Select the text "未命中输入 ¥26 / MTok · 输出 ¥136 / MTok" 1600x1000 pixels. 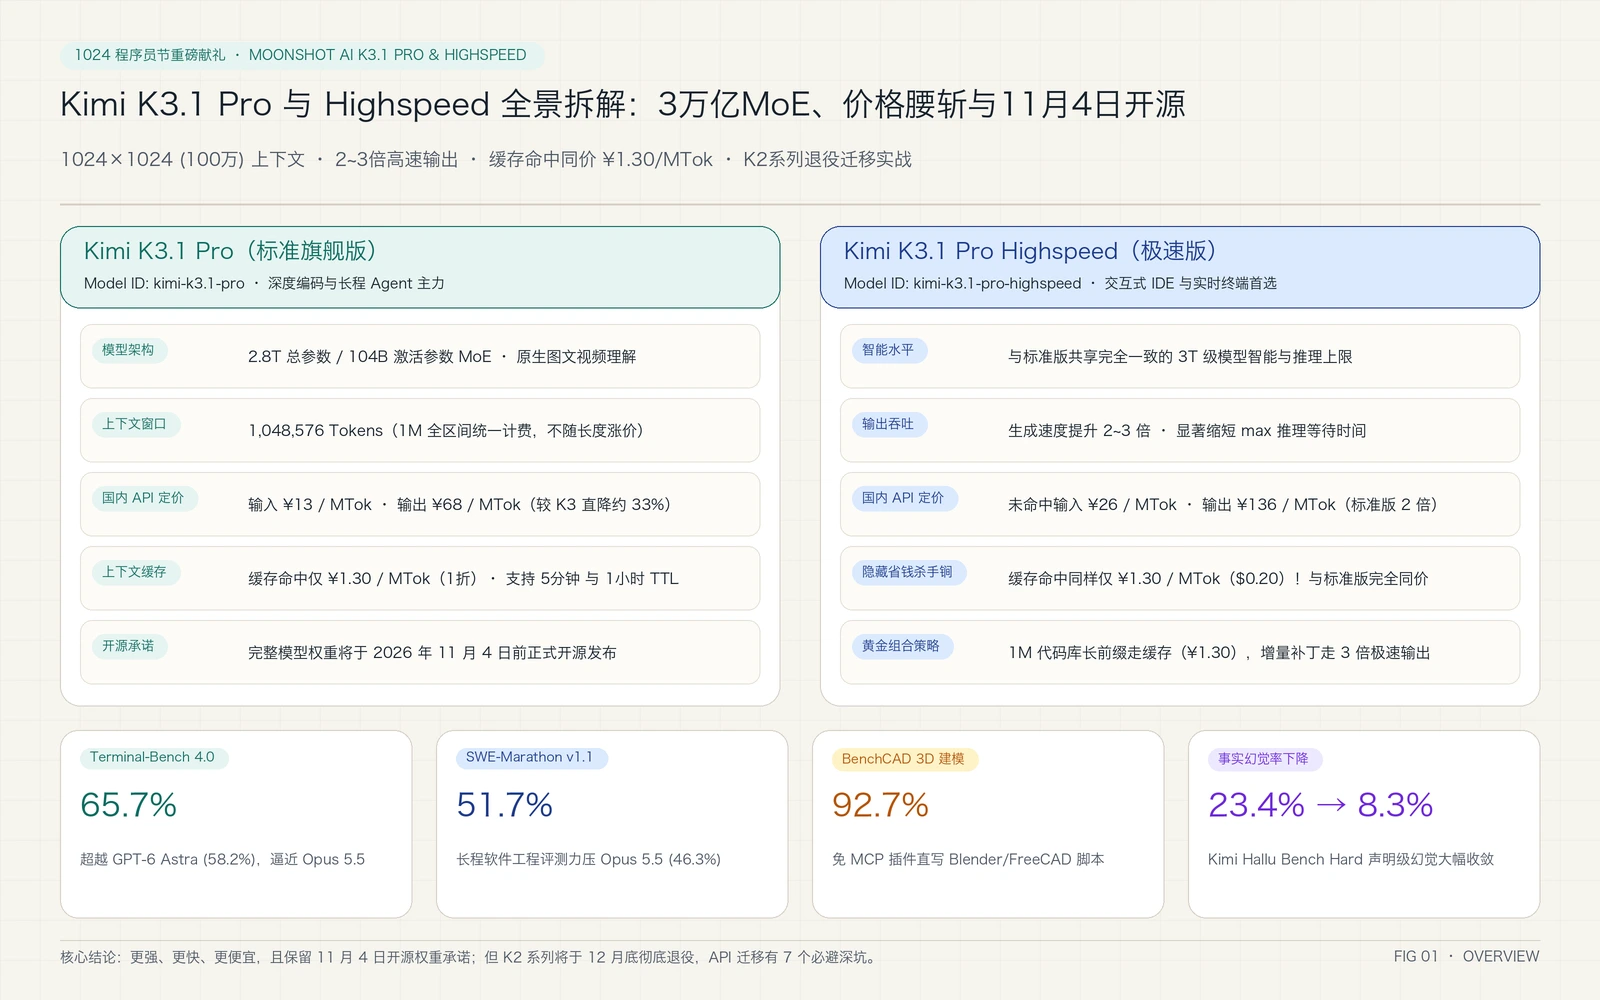[x=1172, y=505]
